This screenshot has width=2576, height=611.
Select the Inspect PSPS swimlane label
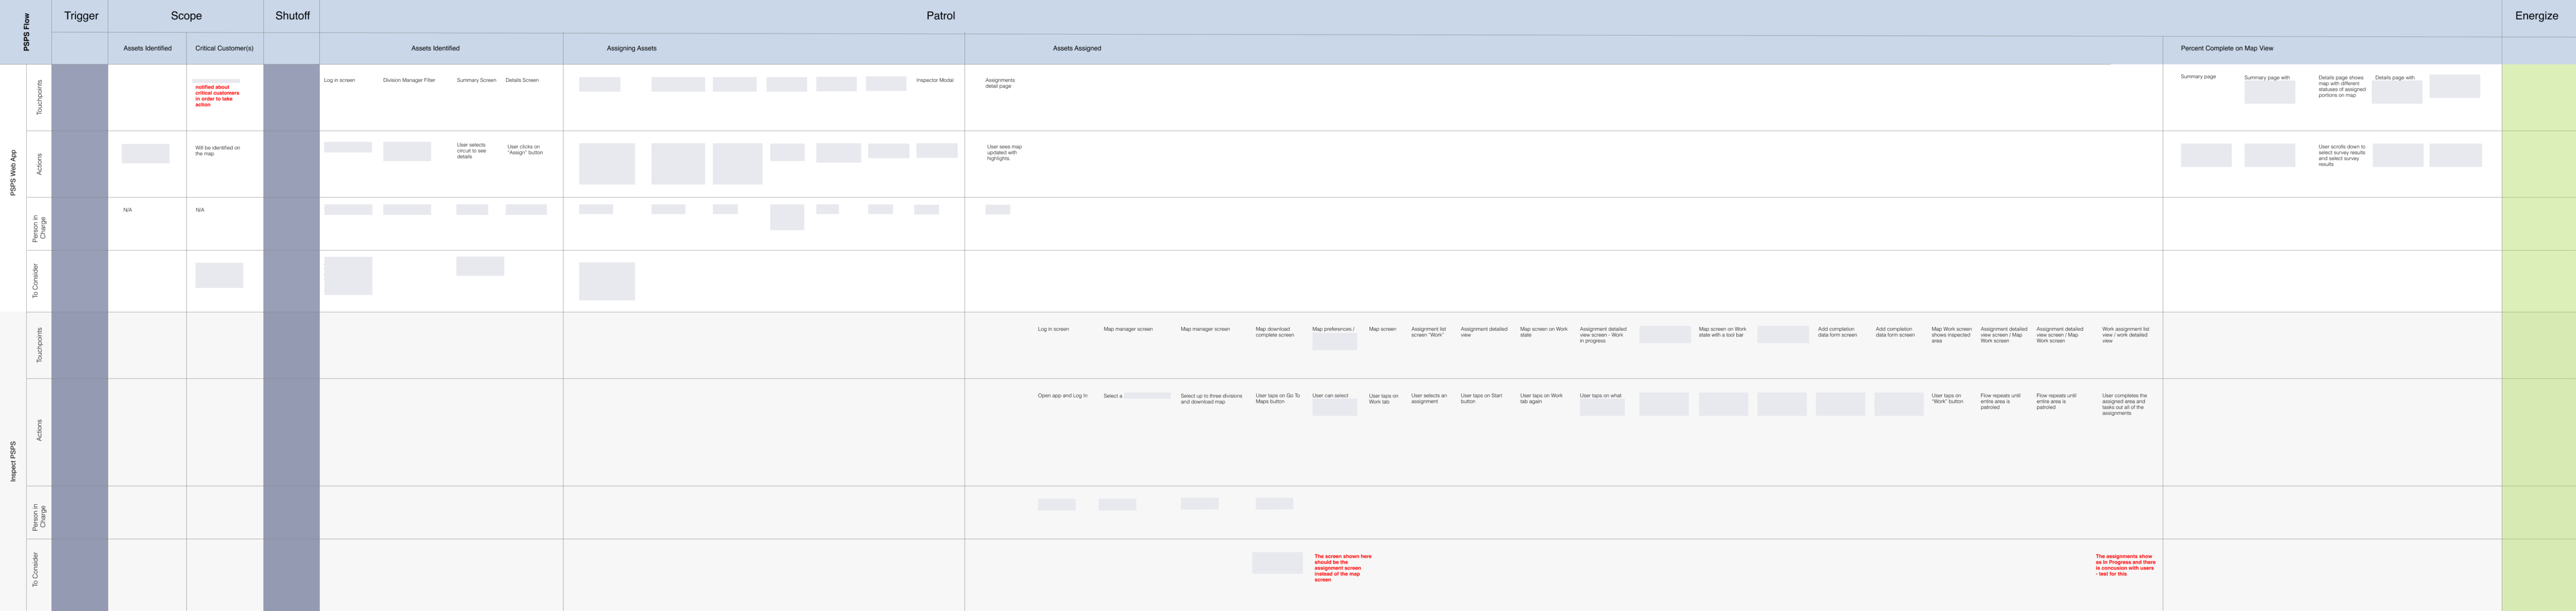[x=13, y=461]
